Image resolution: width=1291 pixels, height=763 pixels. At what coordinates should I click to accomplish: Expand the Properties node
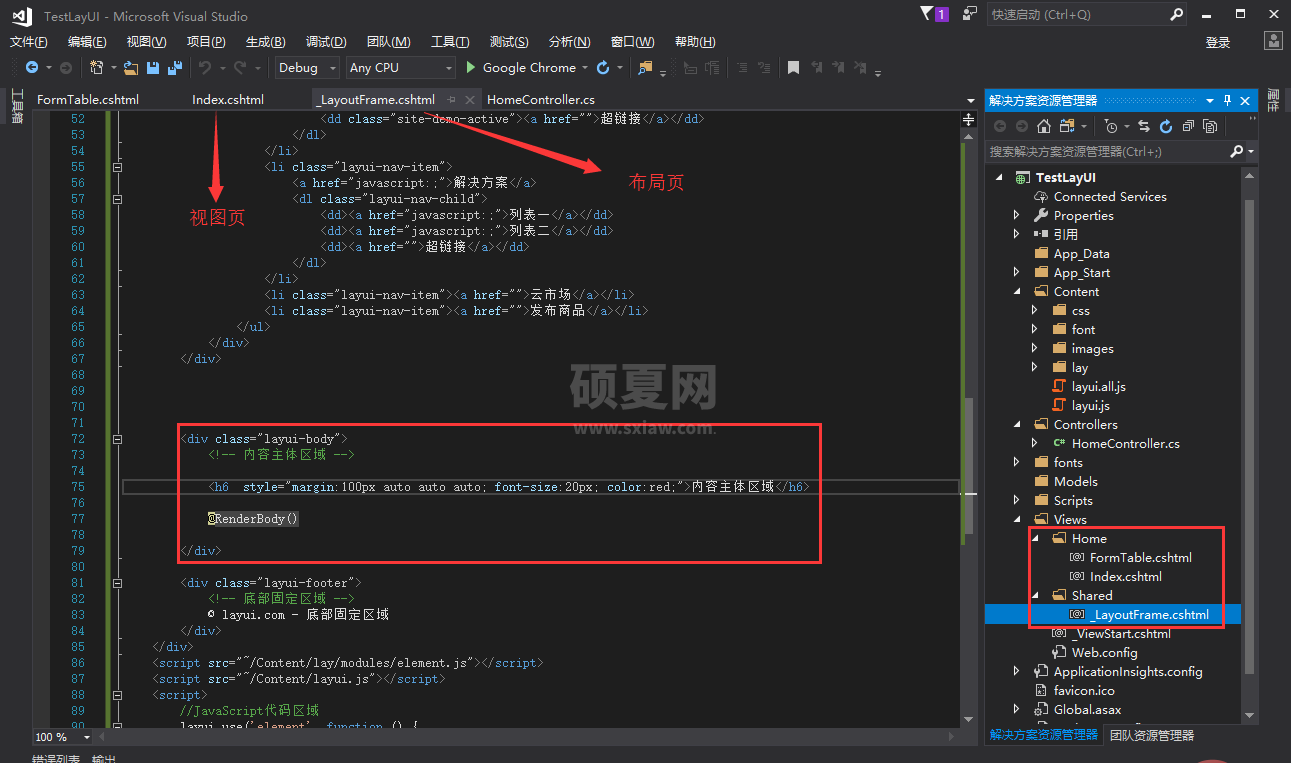pyautogui.click(x=1017, y=216)
